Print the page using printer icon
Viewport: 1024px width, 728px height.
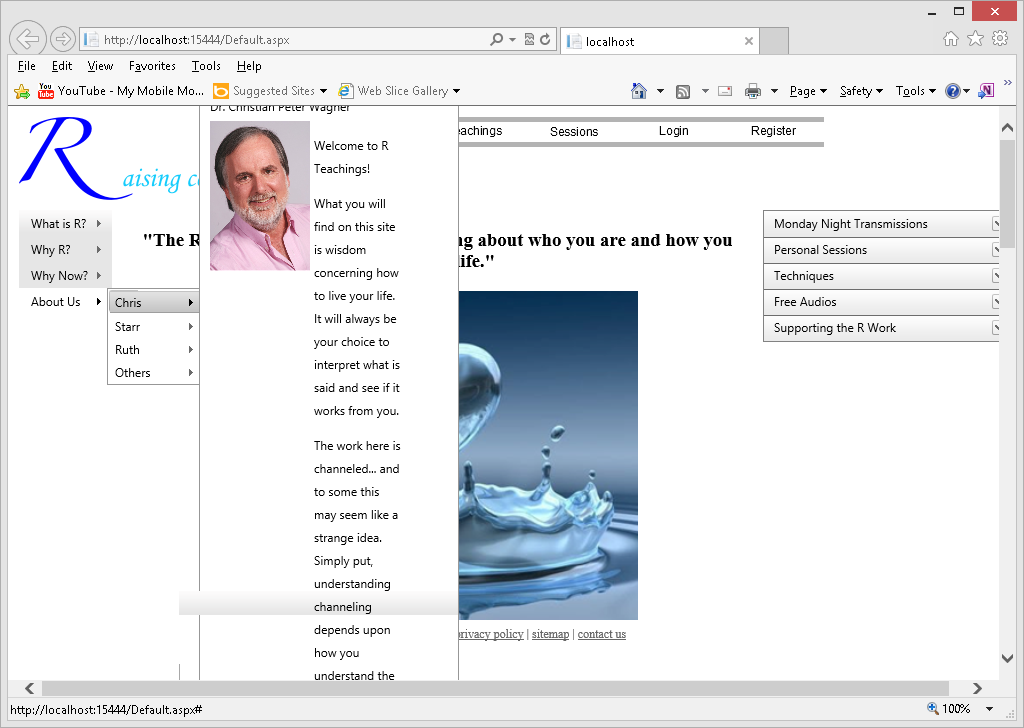point(753,91)
